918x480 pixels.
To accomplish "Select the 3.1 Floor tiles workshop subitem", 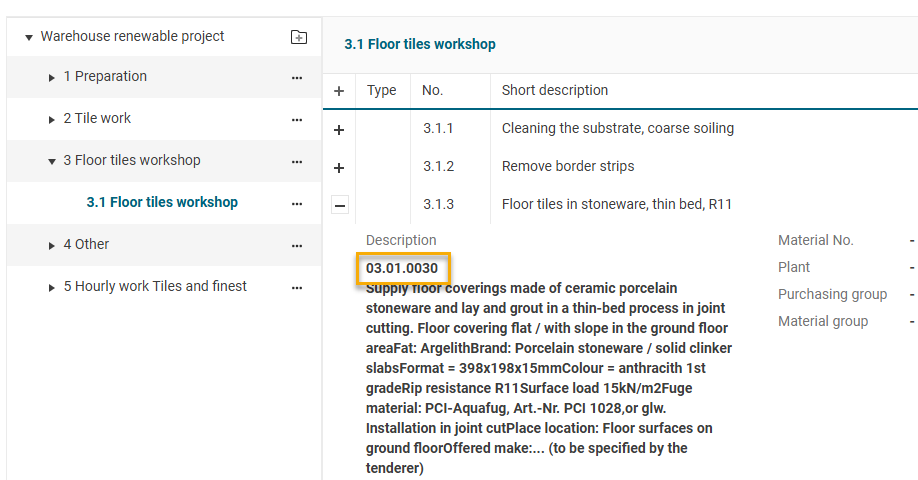I will [162, 202].
